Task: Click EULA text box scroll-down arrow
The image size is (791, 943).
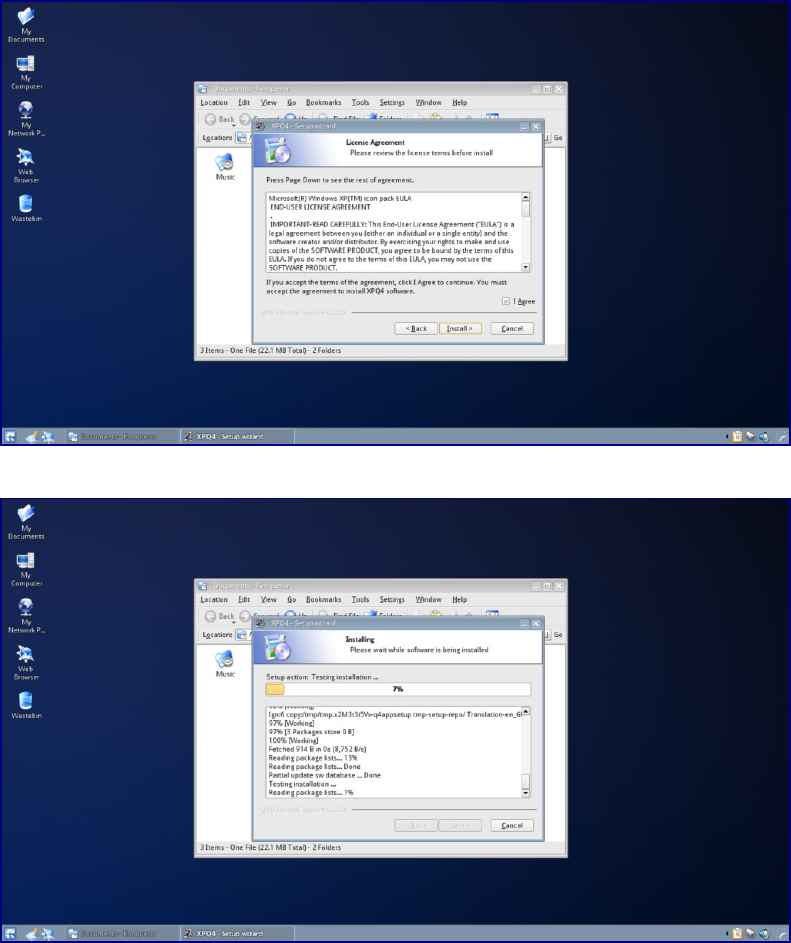Action: 526,267
